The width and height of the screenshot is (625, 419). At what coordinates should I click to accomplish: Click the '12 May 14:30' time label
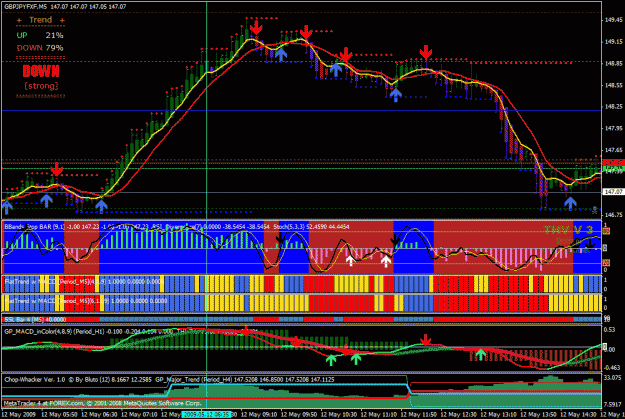point(578,415)
